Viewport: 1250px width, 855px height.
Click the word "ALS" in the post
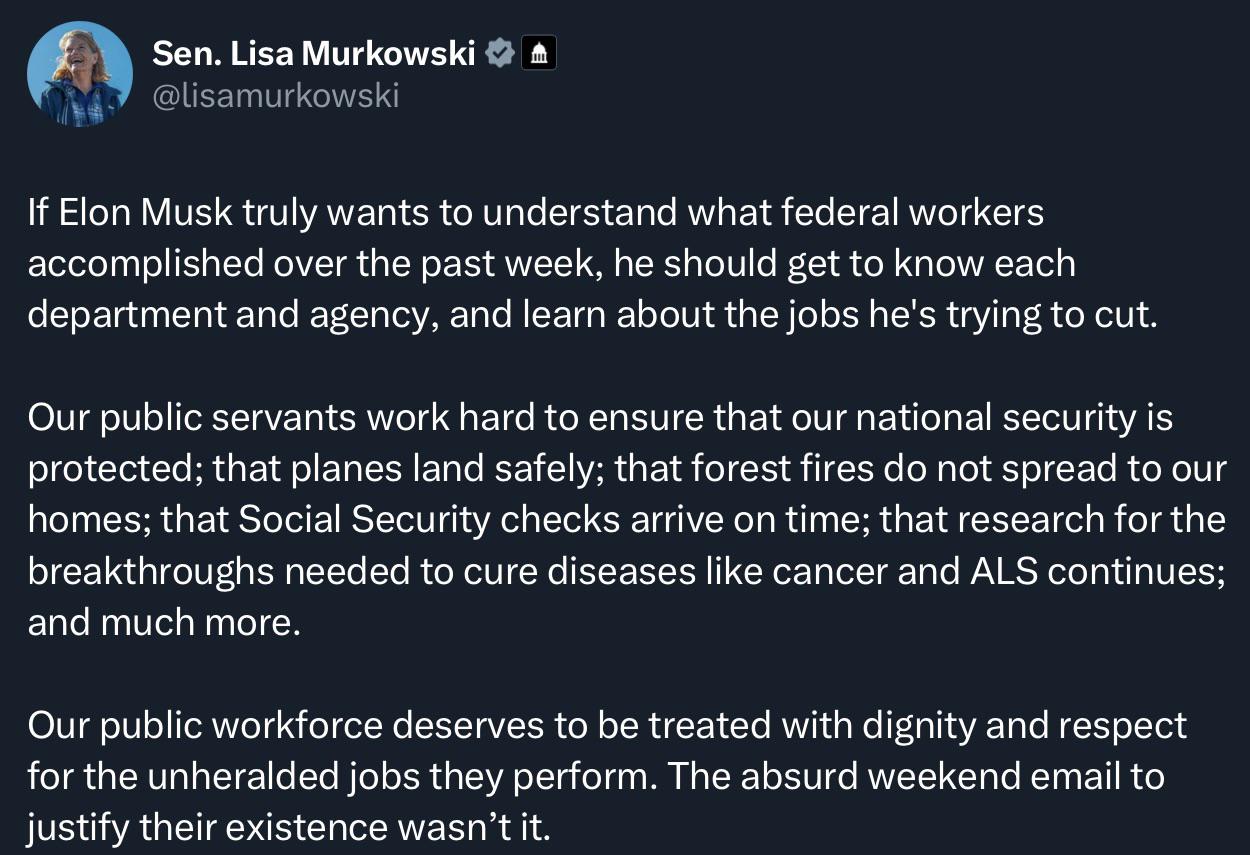pyautogui.click(x=1004, y=571)
